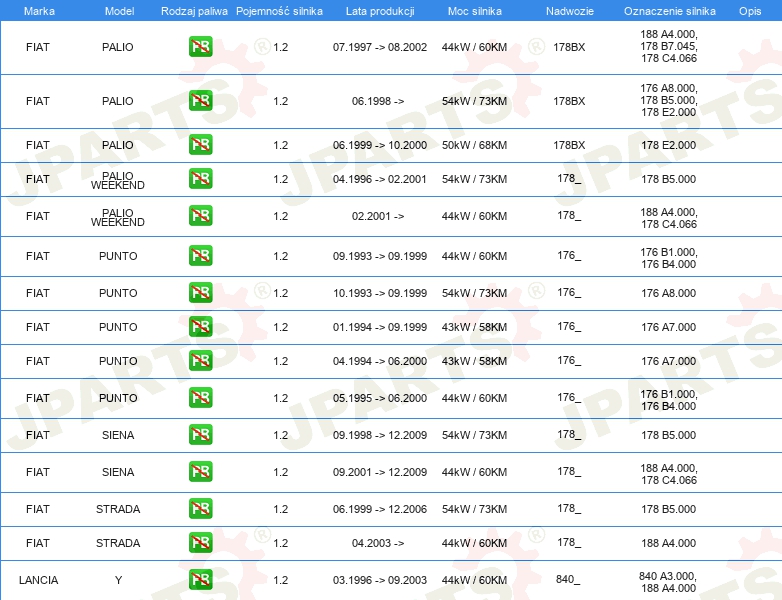Click the Marka column header
This screenshot has width=782, height=600.
(x=39, y=11)
